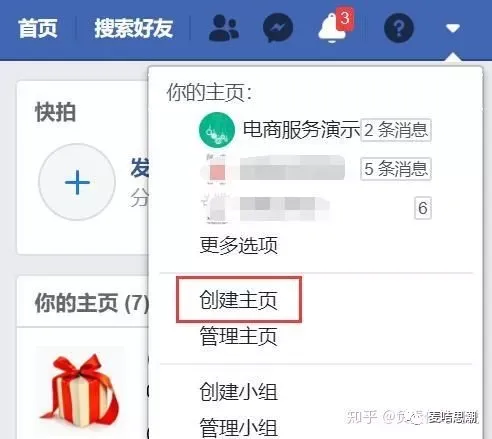Open the gift box page thumbnail
Screen dimensions: 492x439
click(x=79, y=391)
